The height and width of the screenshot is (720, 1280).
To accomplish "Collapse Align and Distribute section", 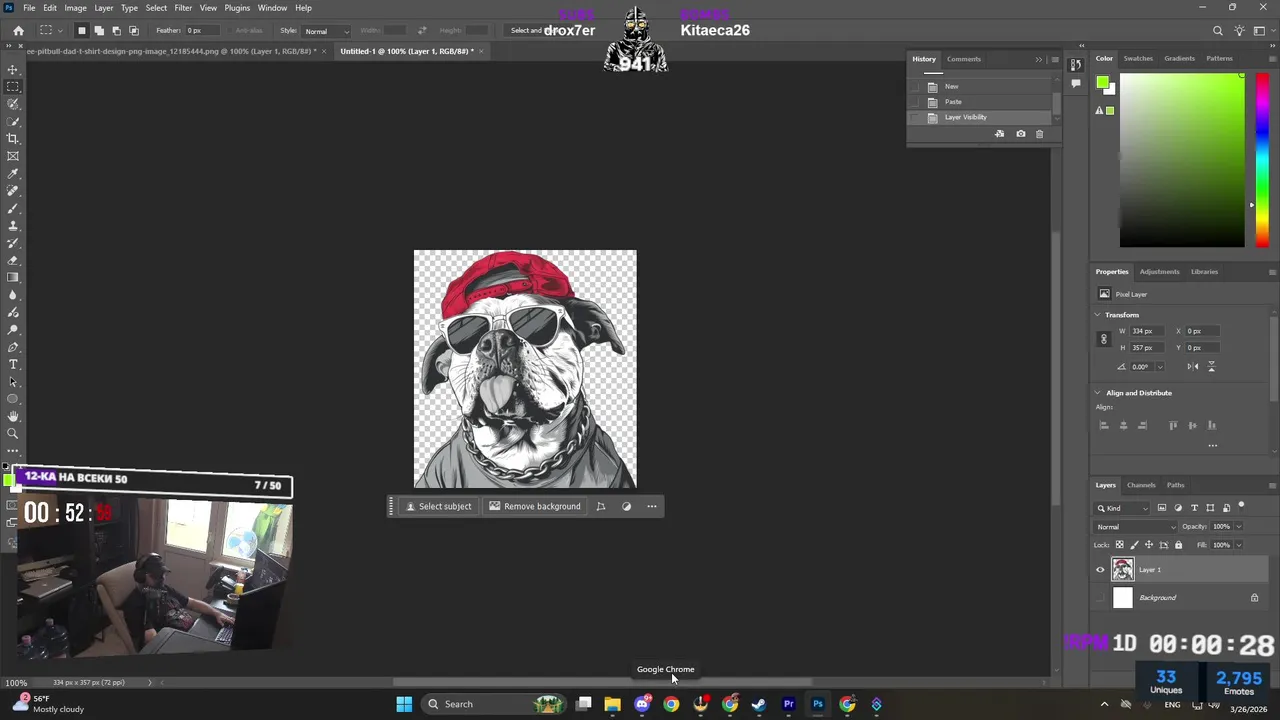I will tap(1097, 393).
